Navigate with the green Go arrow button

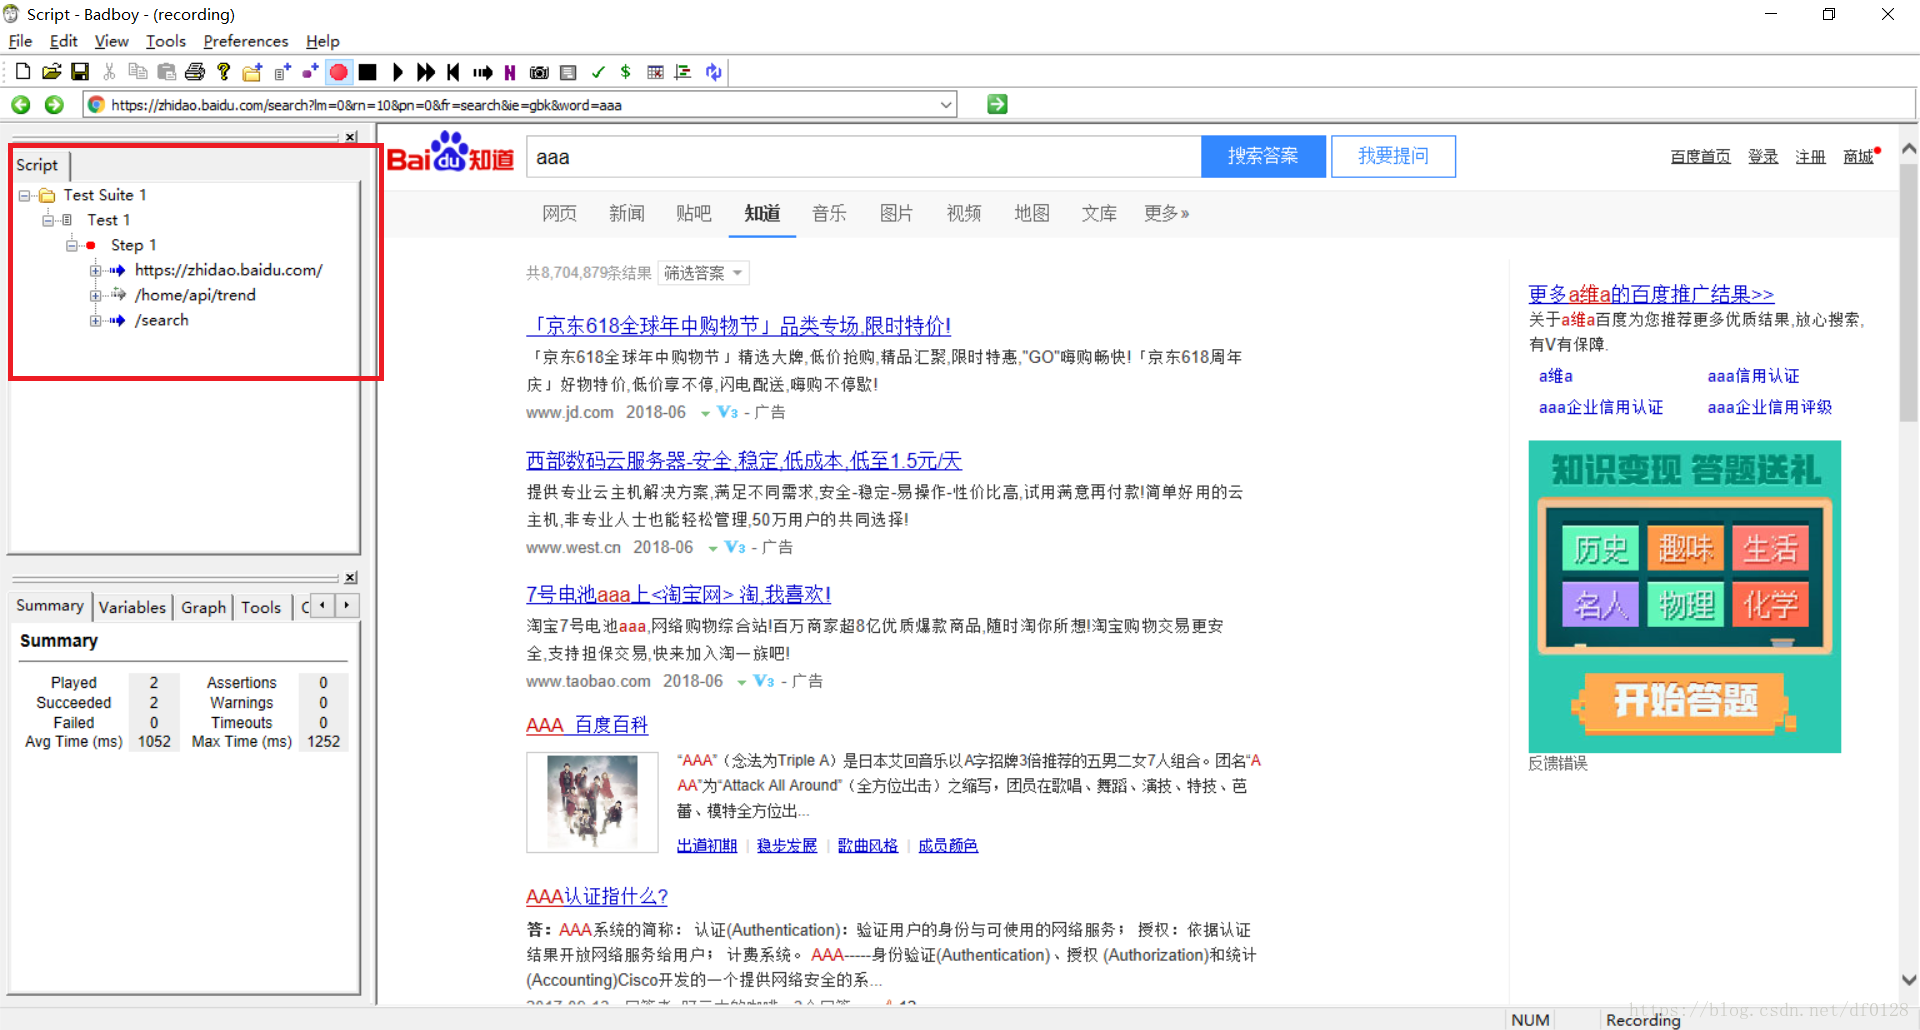[997, 104]
